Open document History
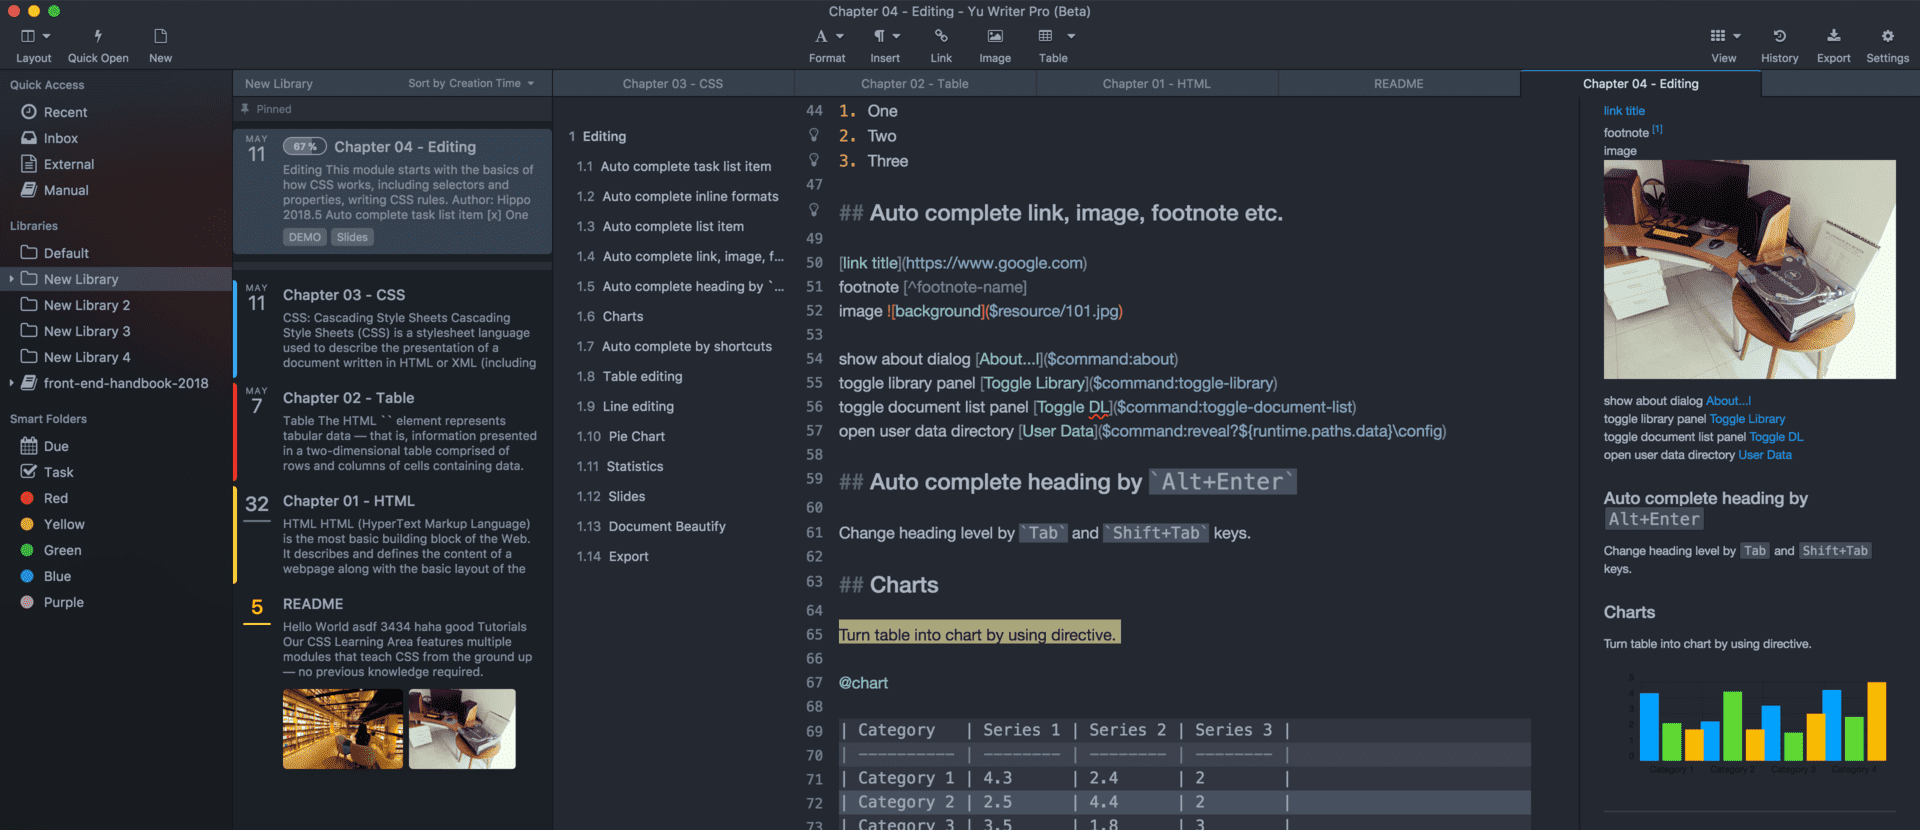 [x=1779, y=46]
